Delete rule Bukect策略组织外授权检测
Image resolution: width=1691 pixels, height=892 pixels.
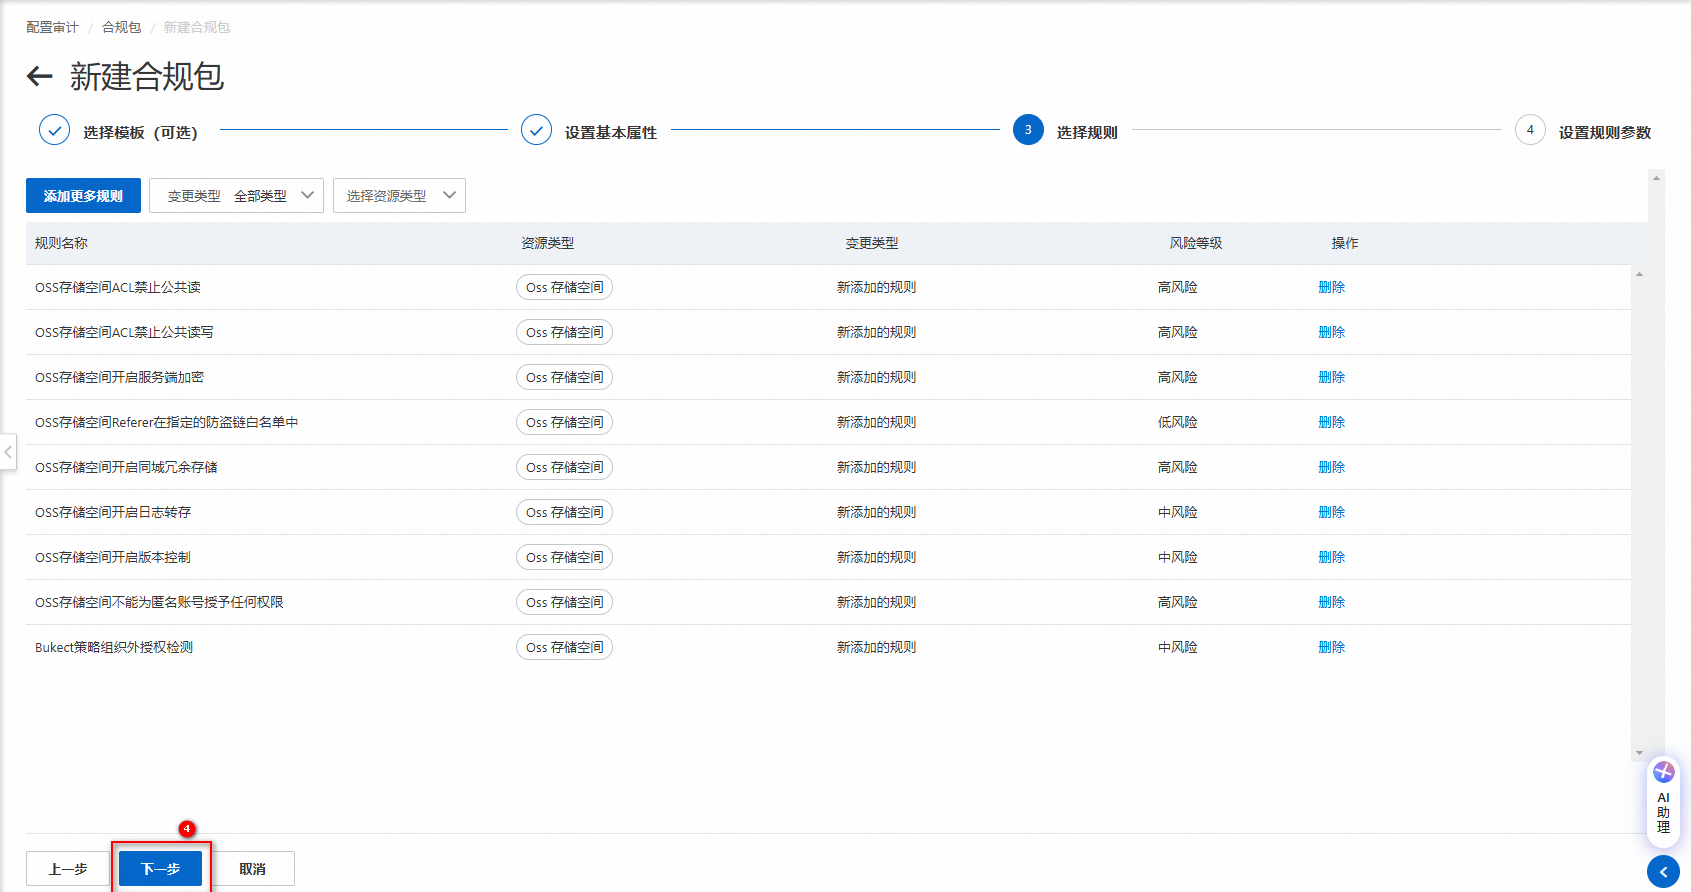click(x=1332, y=647)
